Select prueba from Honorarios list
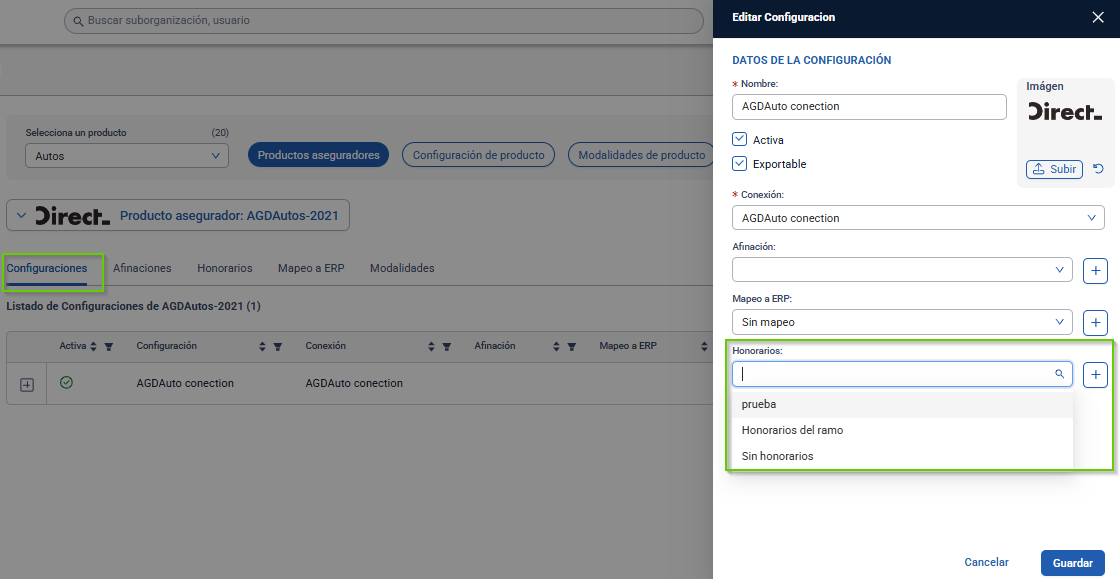Image resolution: width=1120 pixels, height=579 pixels. pos(902,404)
